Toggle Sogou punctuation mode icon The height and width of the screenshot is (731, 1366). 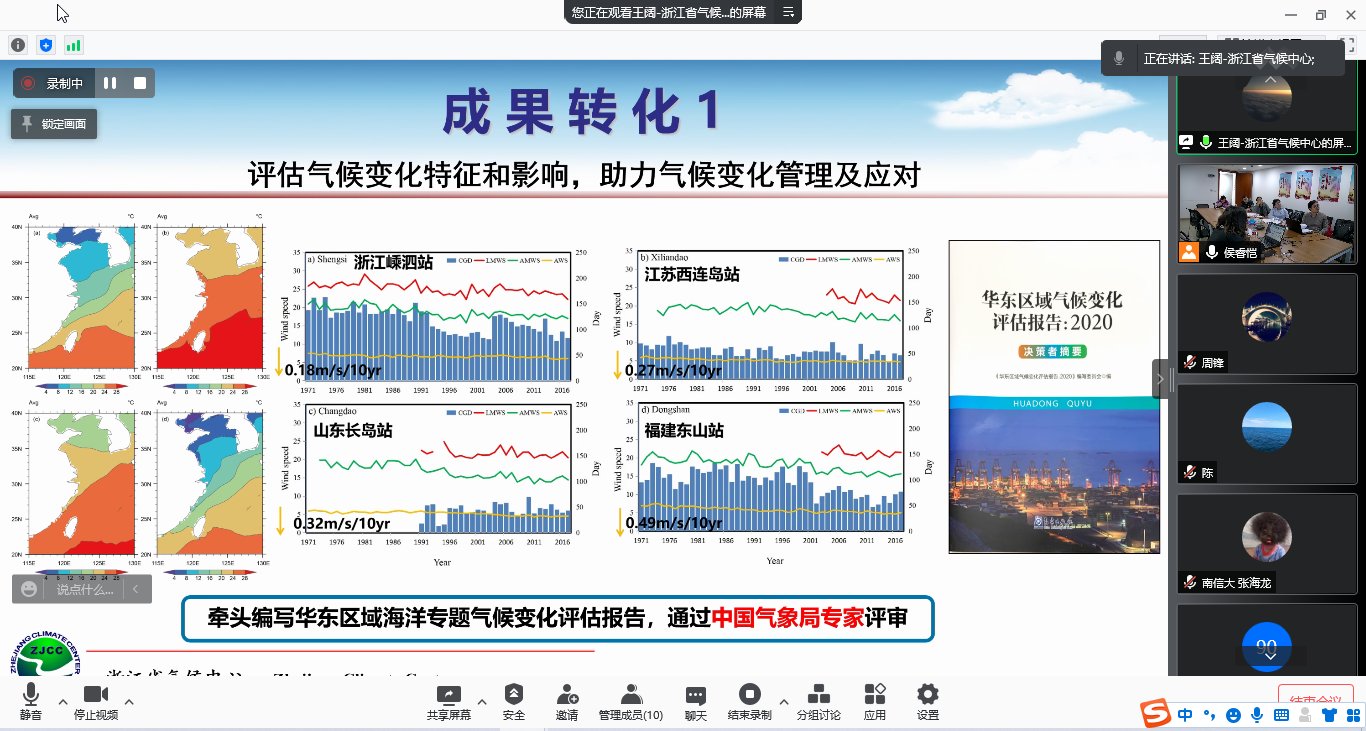pyautogui.click(x=1209, y=715)
